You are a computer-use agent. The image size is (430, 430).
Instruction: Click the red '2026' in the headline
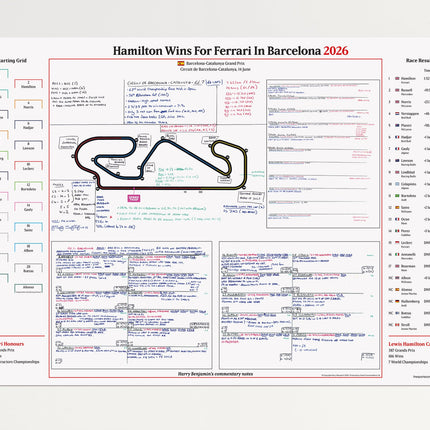[x=336, y=51]
